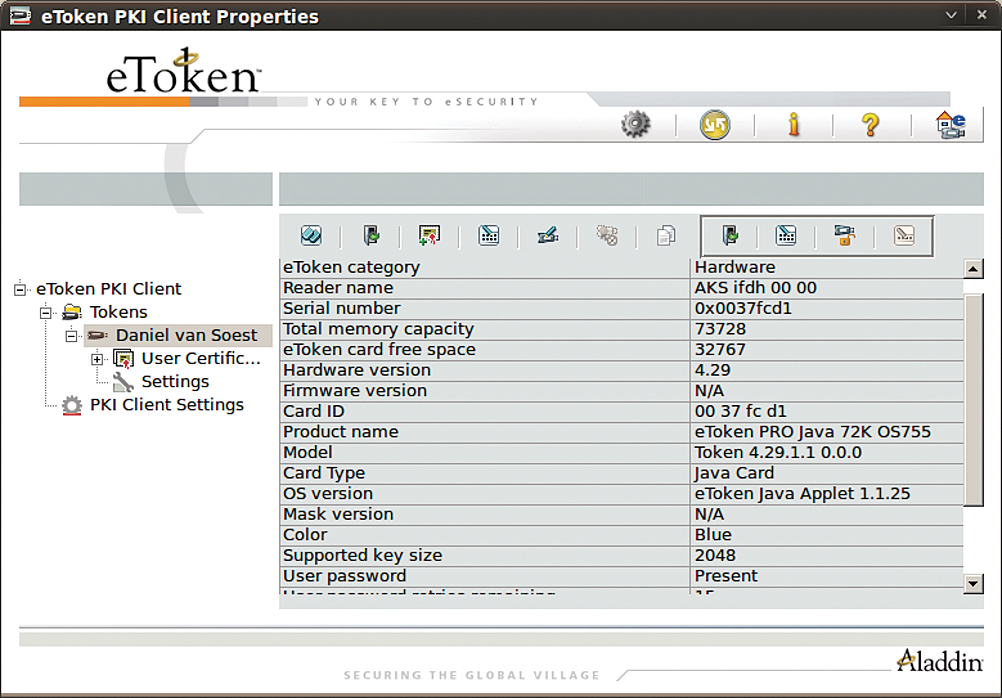Screen dimensions: 1002x698
Task: Click the Log On icon left of Import Certificate
Action: point(371,236)
